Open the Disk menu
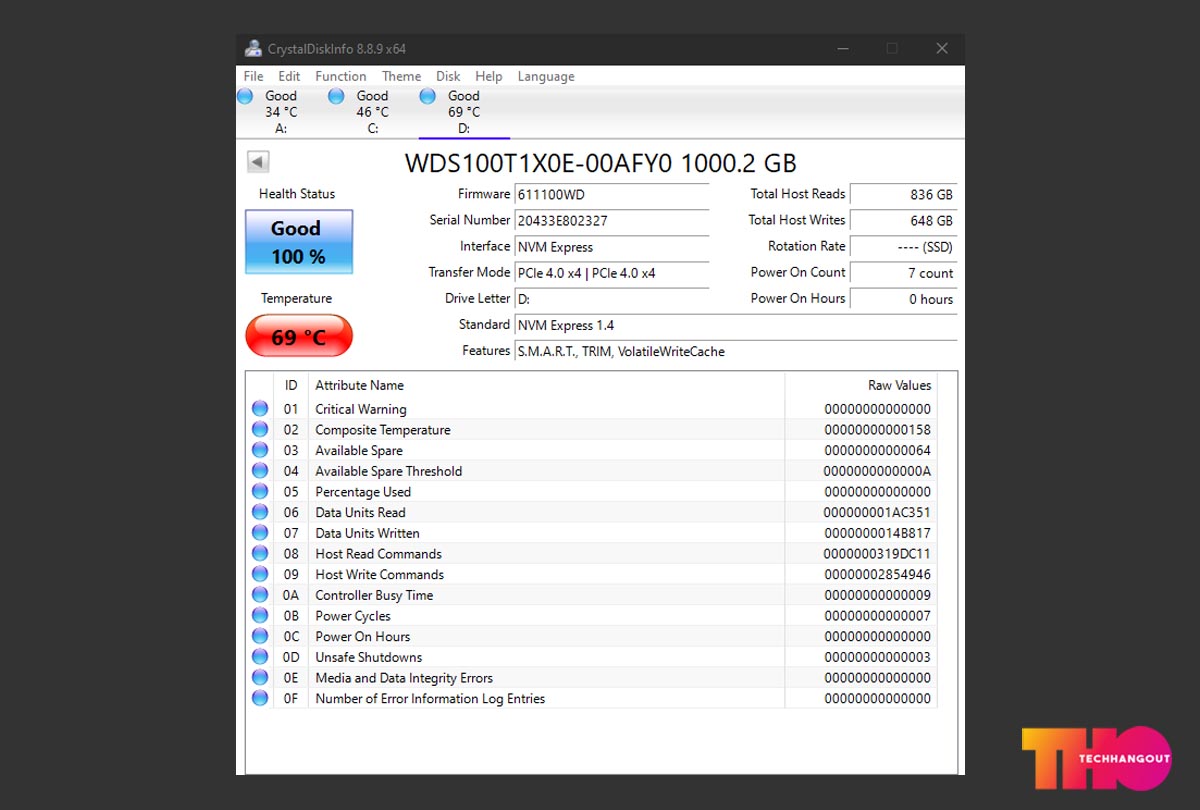The height and width of the screenshot is (810, 1200). point(448,76)
